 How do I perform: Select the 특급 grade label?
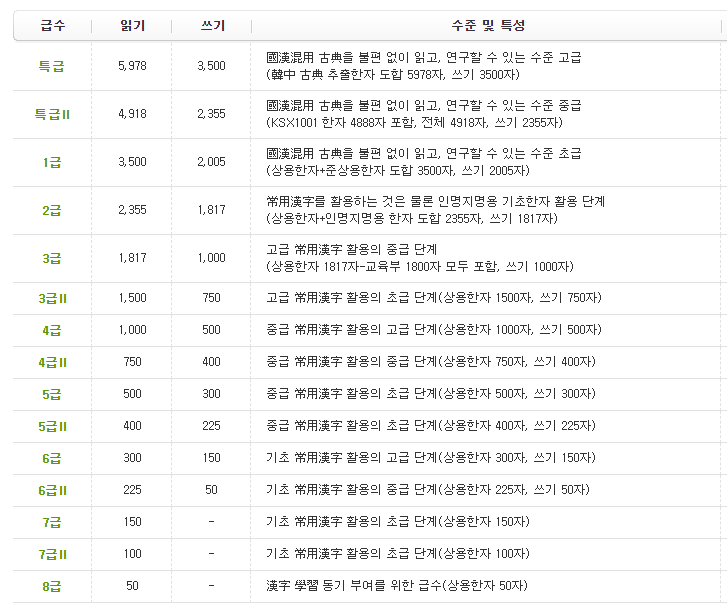coord(51,66)
